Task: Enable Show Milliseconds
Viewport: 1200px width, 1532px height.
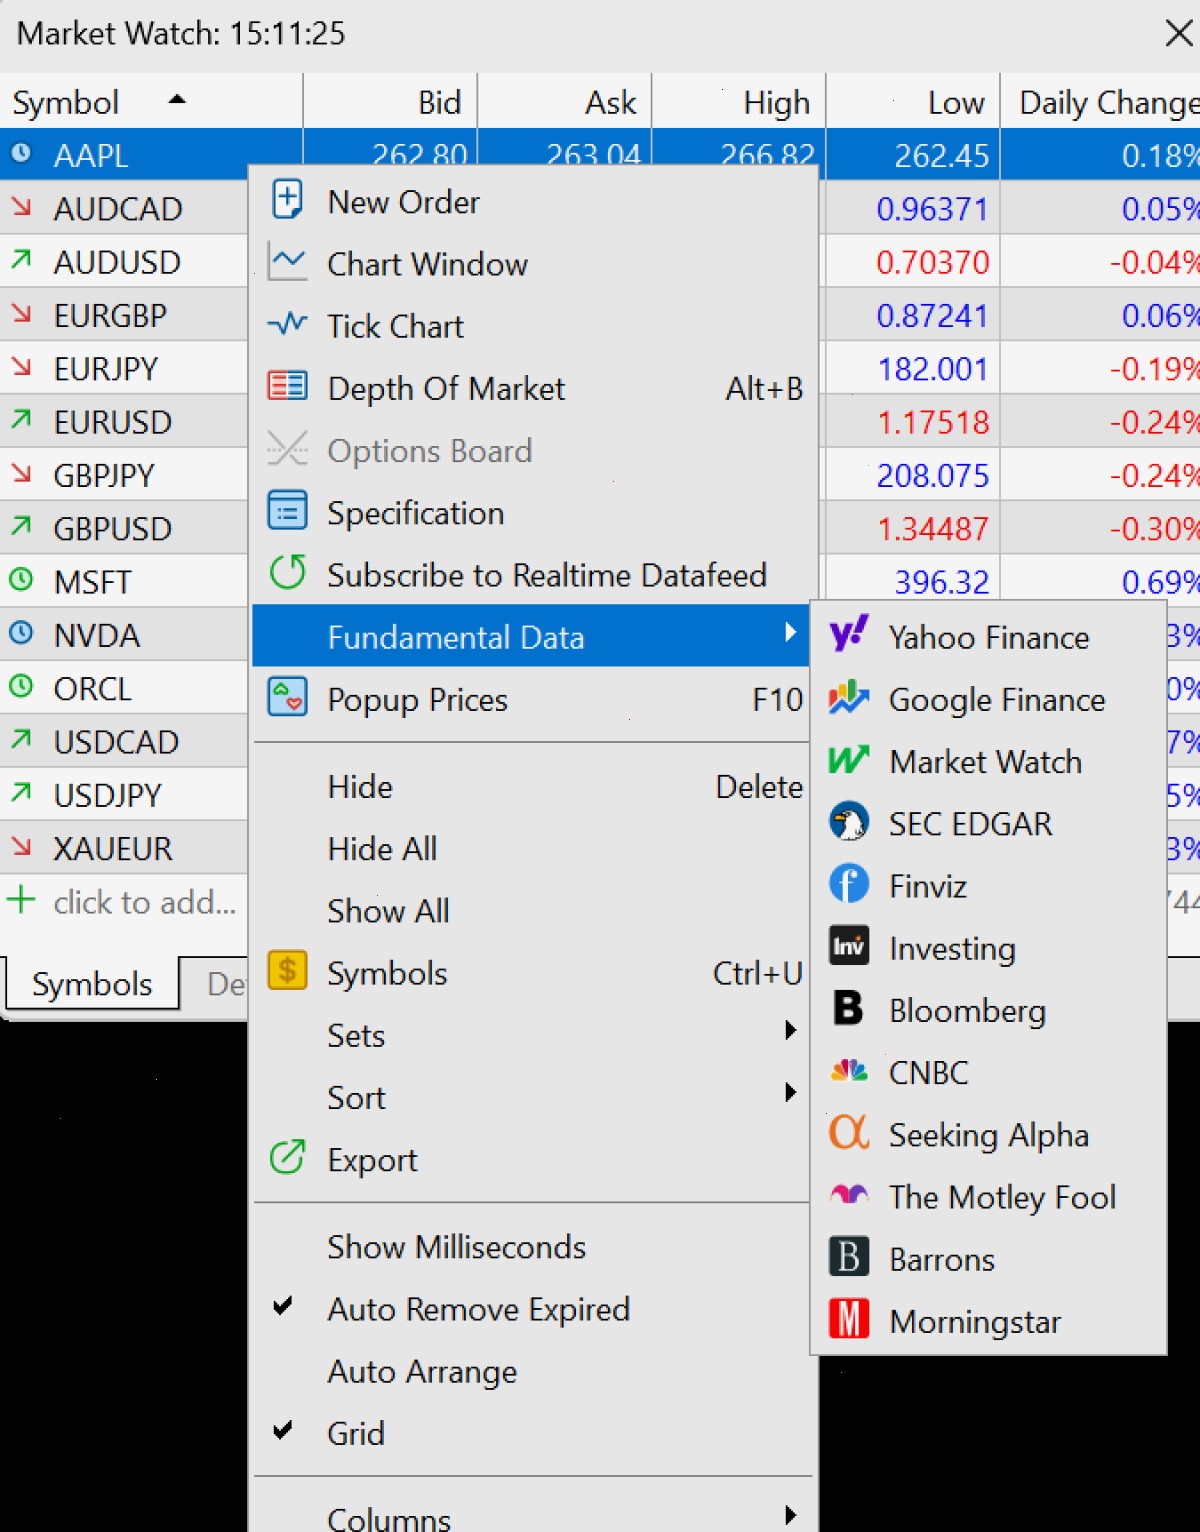Action: [x=533, y=1247]
